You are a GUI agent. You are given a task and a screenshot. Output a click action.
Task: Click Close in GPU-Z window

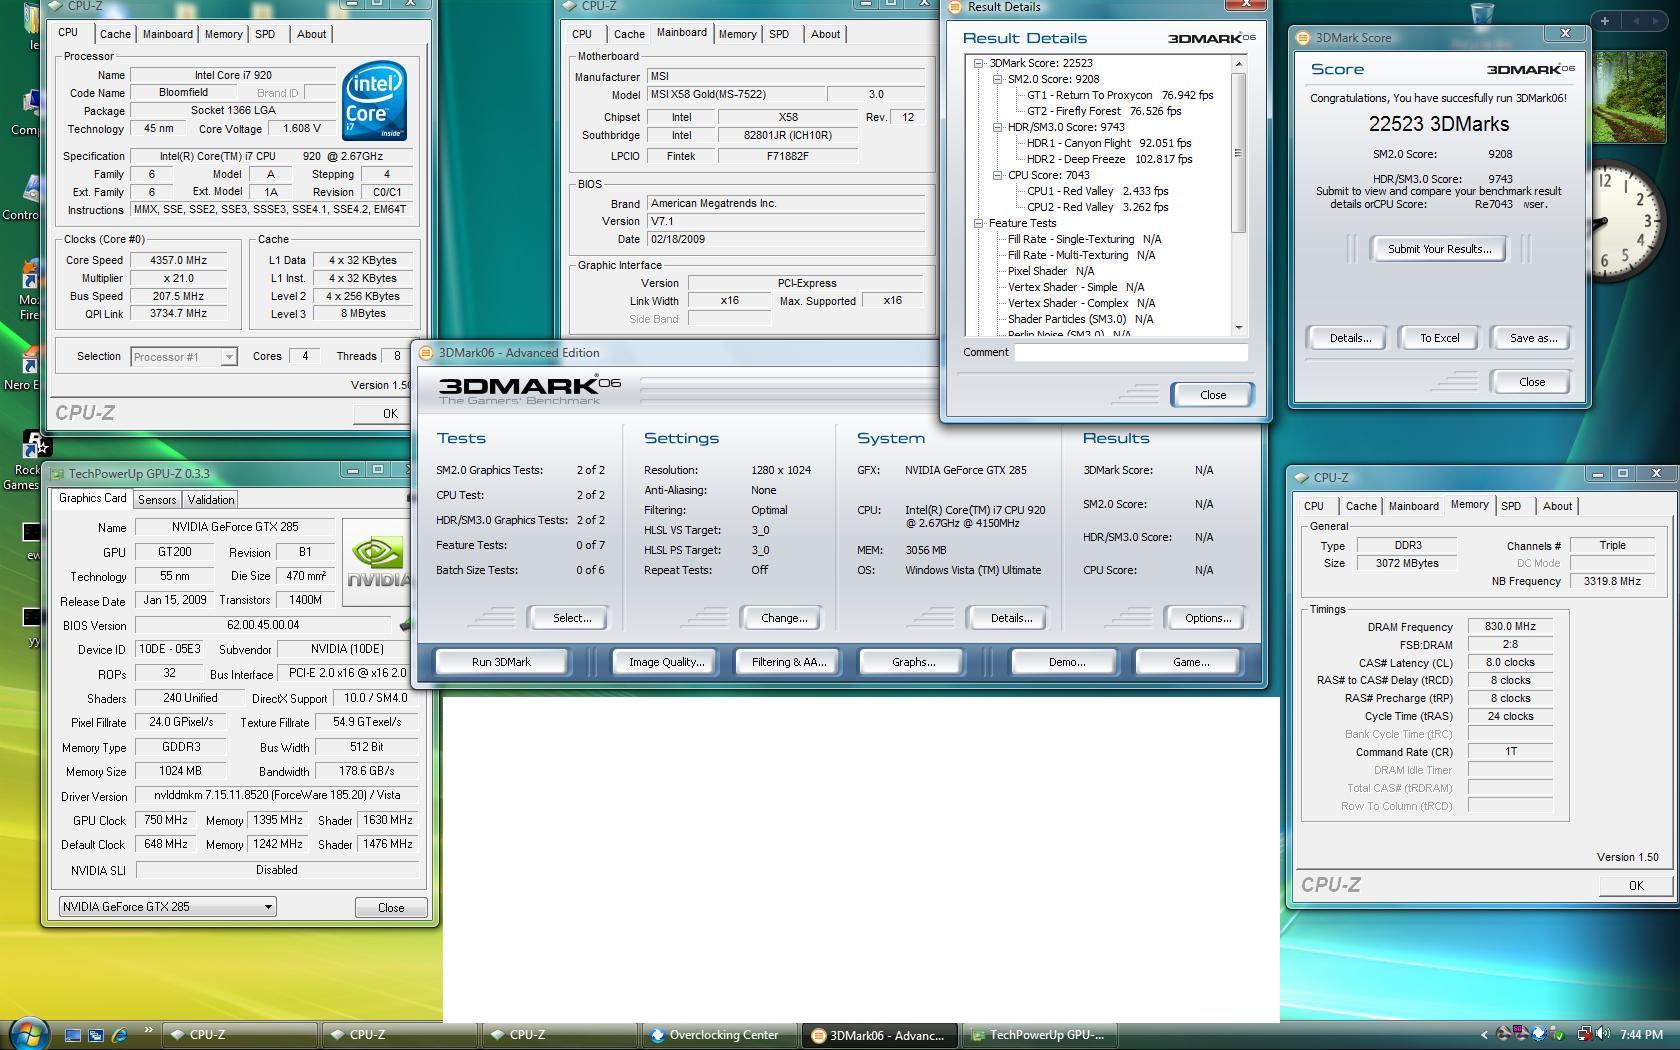point(391,908)
